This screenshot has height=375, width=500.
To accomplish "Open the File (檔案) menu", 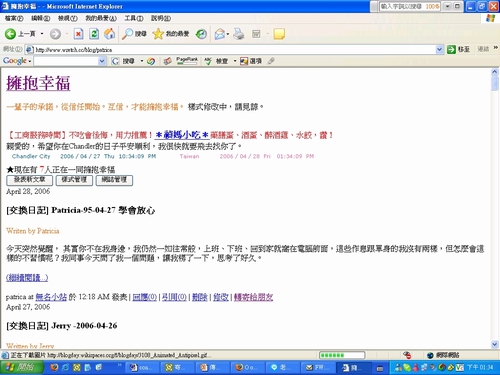I will pyautogui.click(x=14, y=18).
